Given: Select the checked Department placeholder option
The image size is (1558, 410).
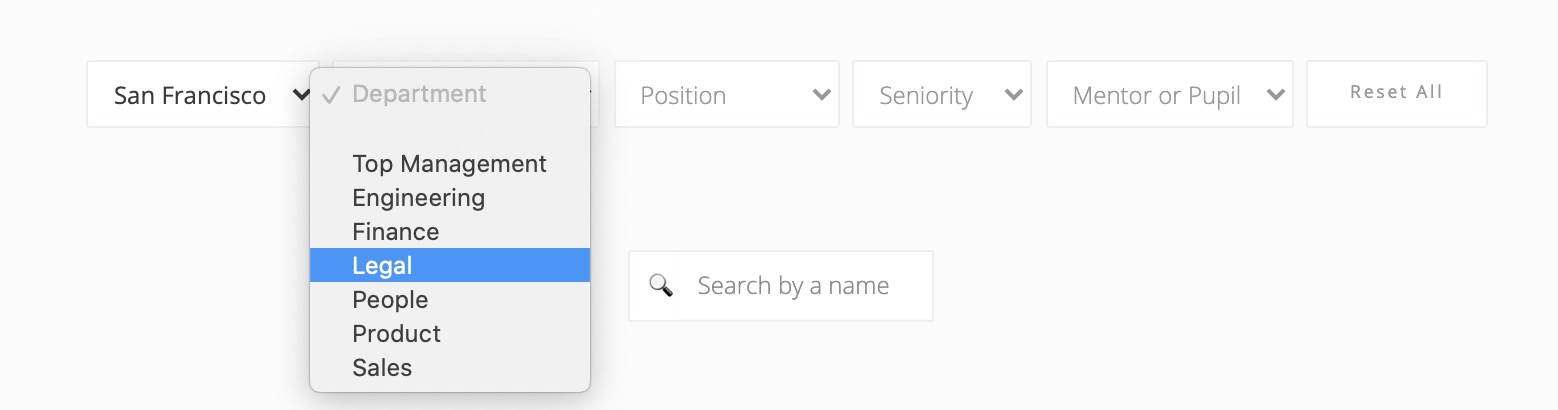Looking at the screenshot, I should pyautogui.click(x=450, y=94).
